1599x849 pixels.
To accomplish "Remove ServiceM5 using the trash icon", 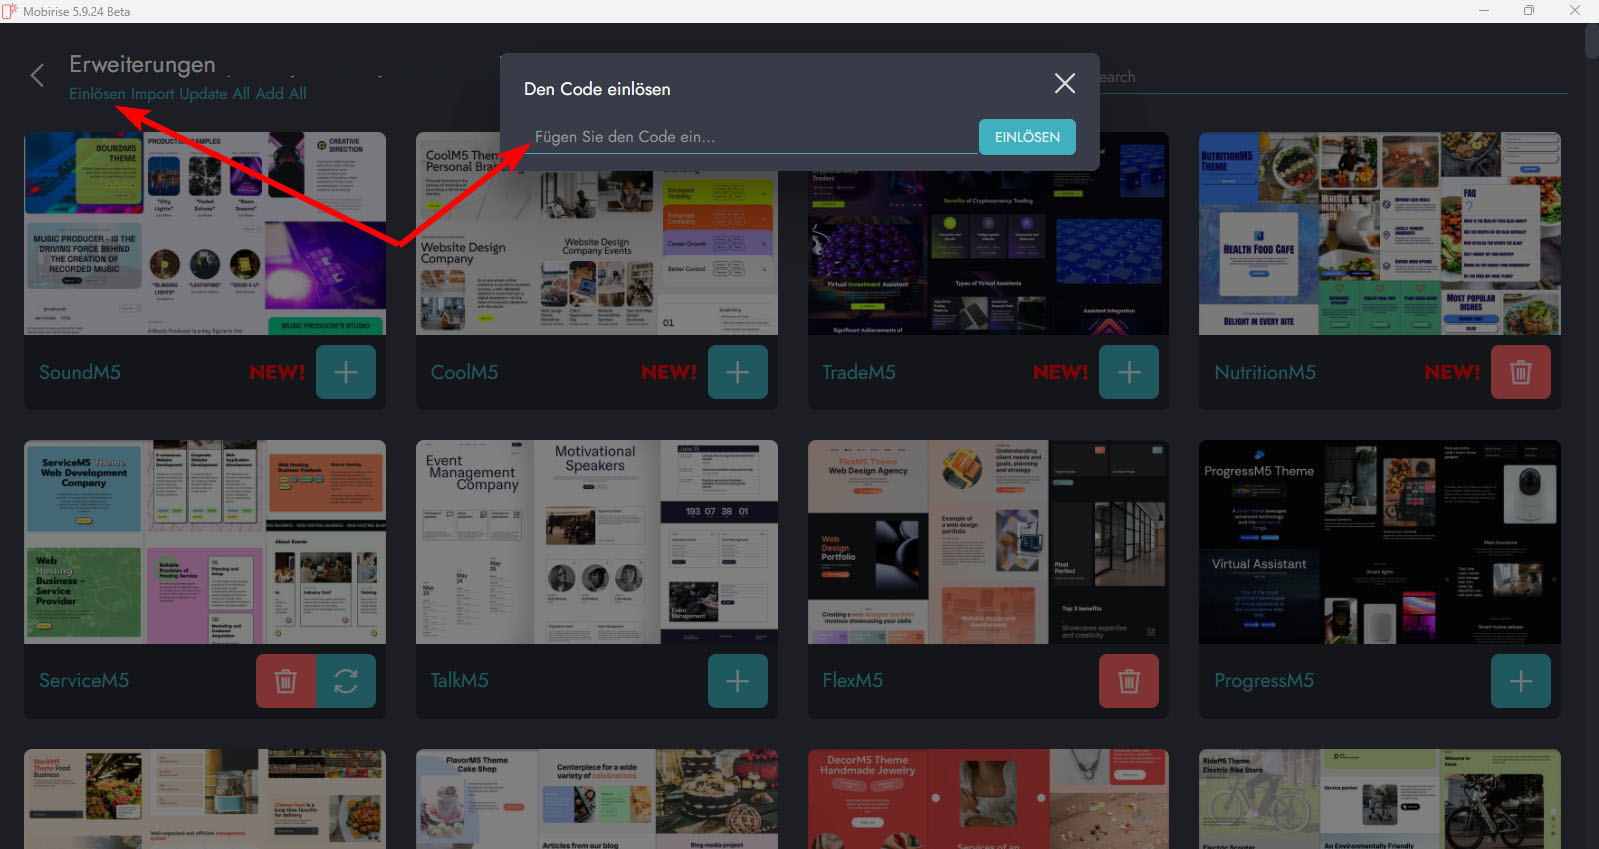I will pos(285,681).
